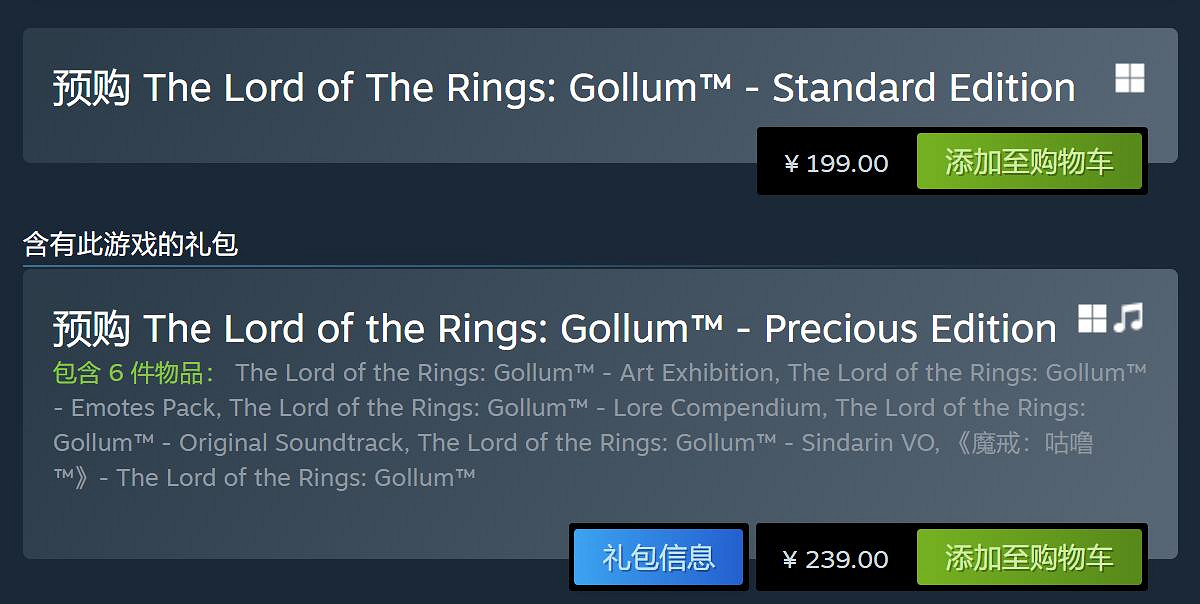1200x604 pixels.
Task: Open the 礼包信息 bundle information
Action: click(658, 558)
